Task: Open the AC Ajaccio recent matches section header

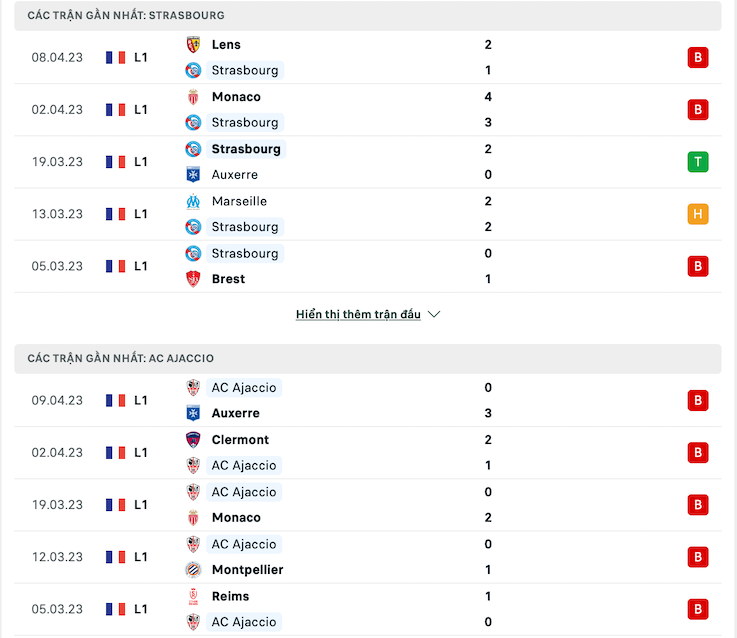Action: [x=368, y=359]
